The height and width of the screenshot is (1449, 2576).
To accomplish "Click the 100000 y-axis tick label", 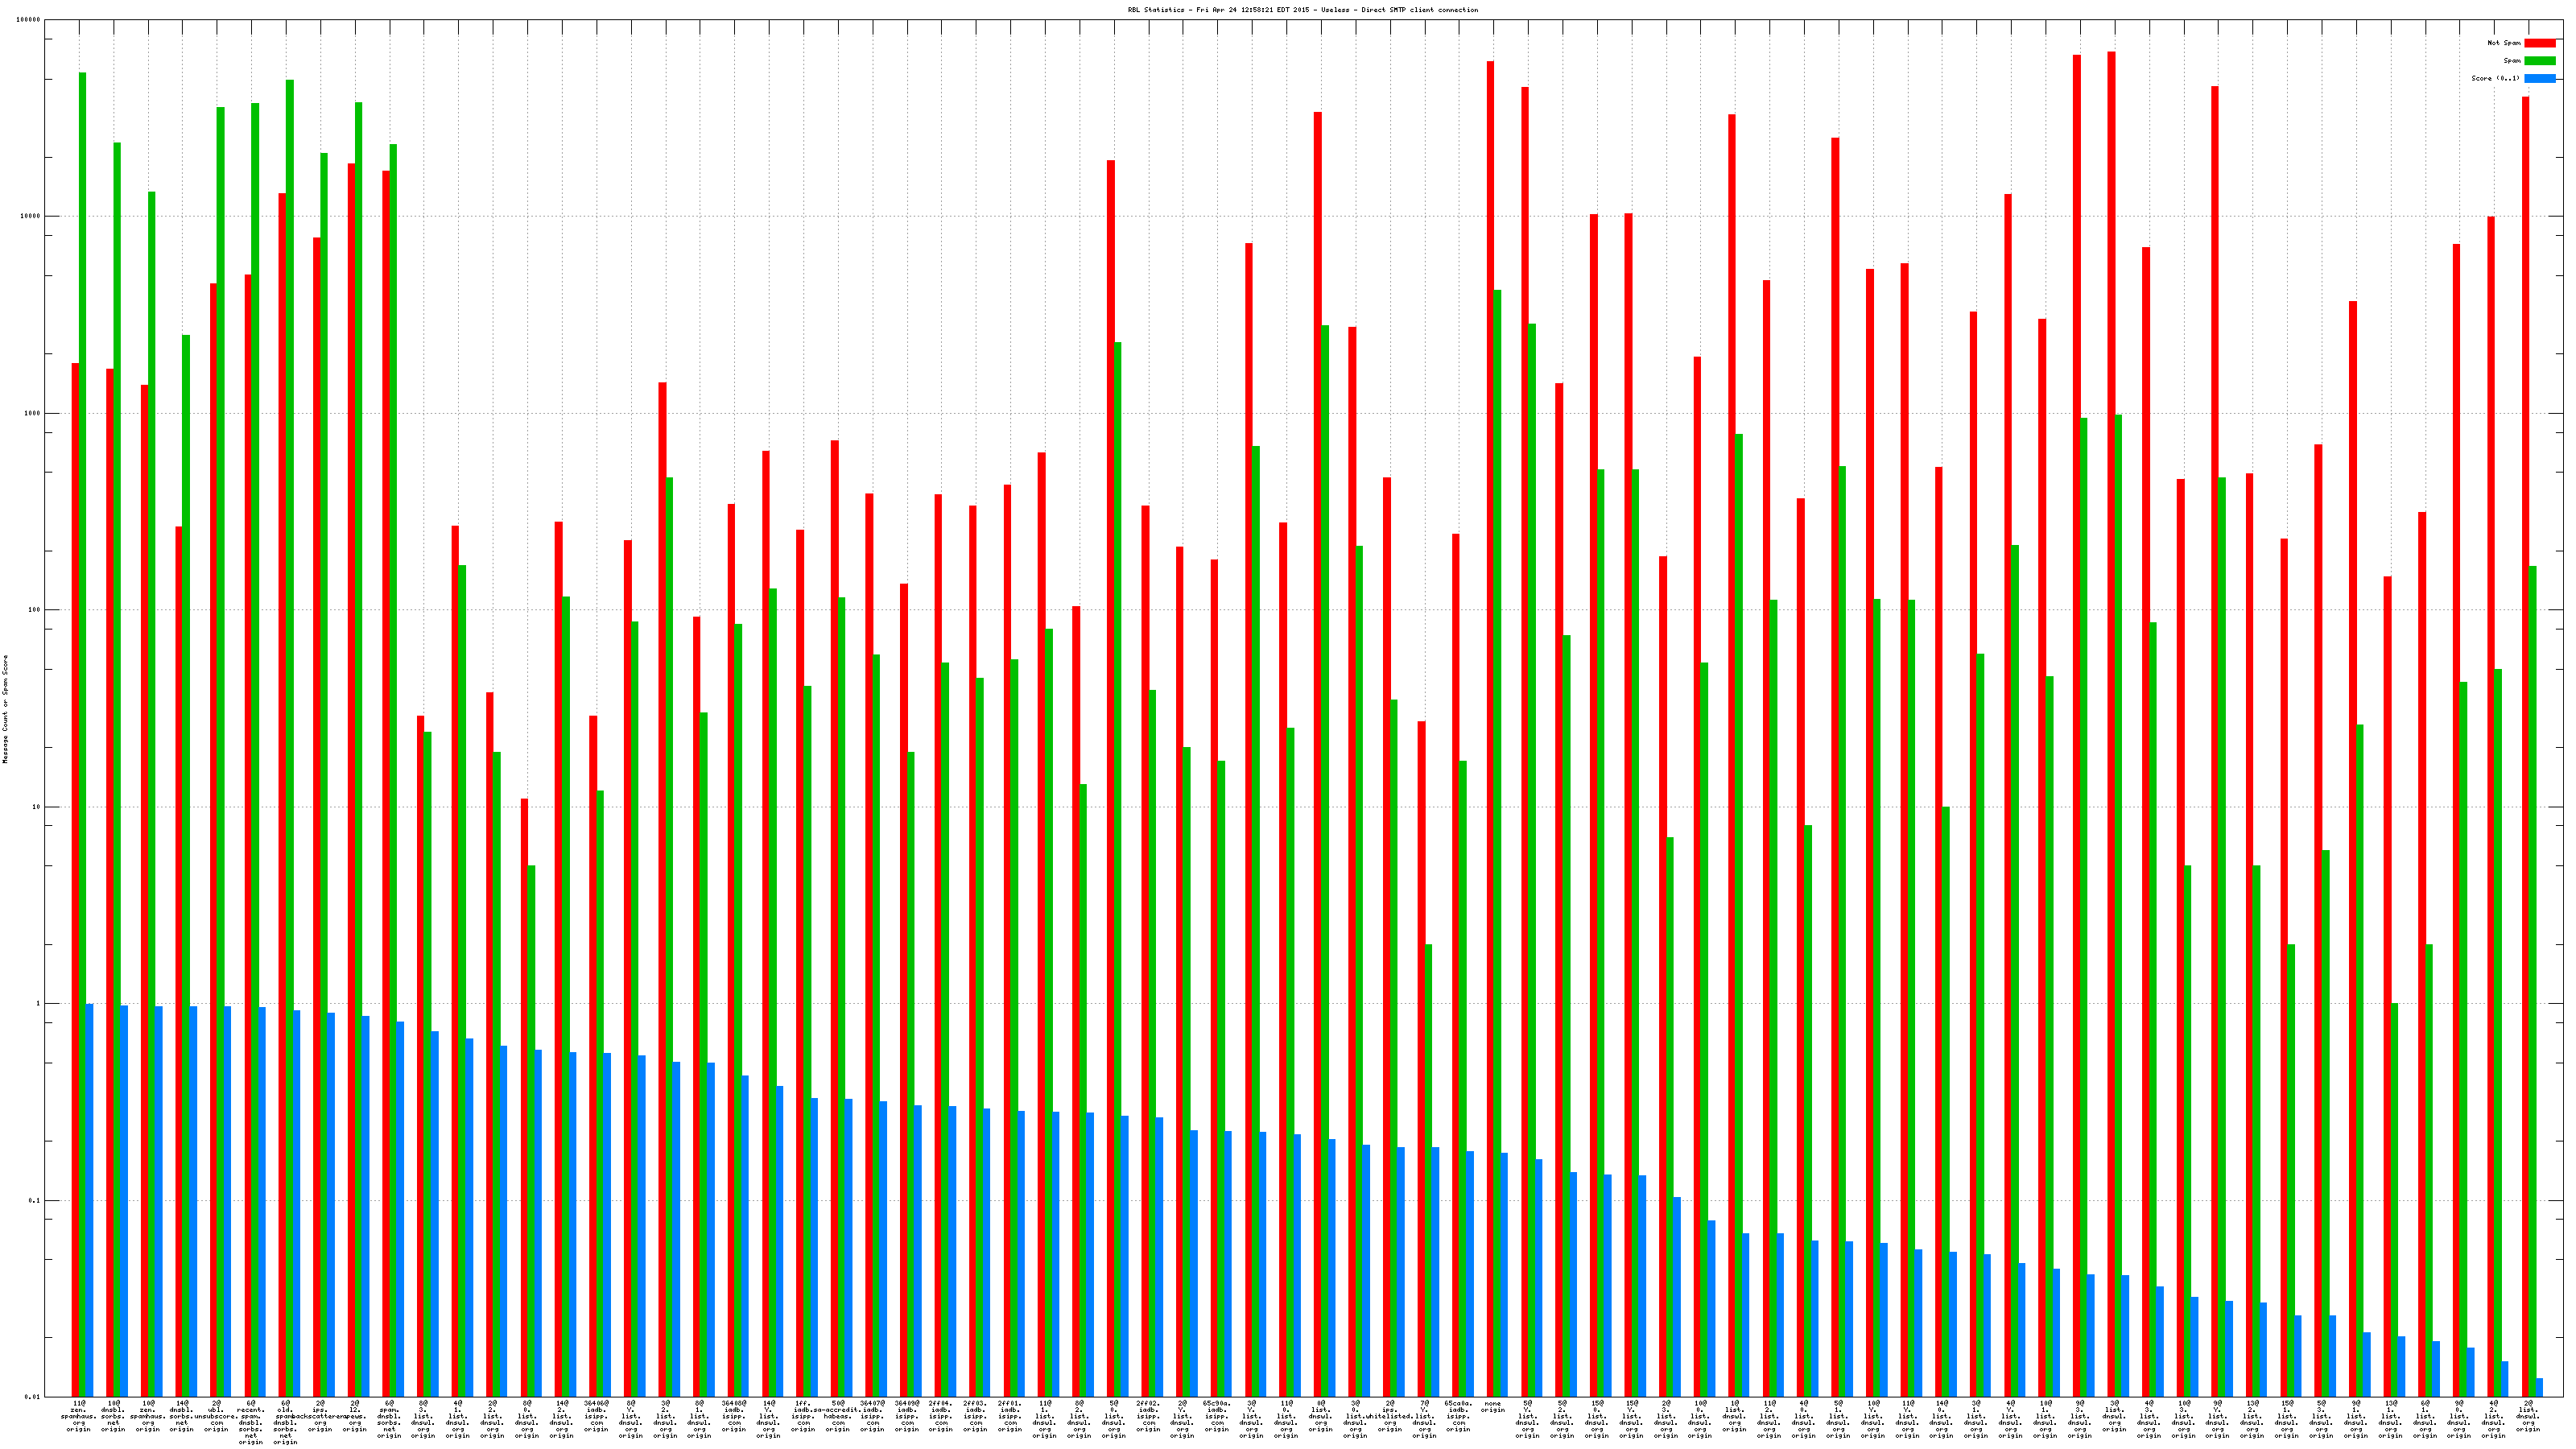I will click(x=29, y=20).
